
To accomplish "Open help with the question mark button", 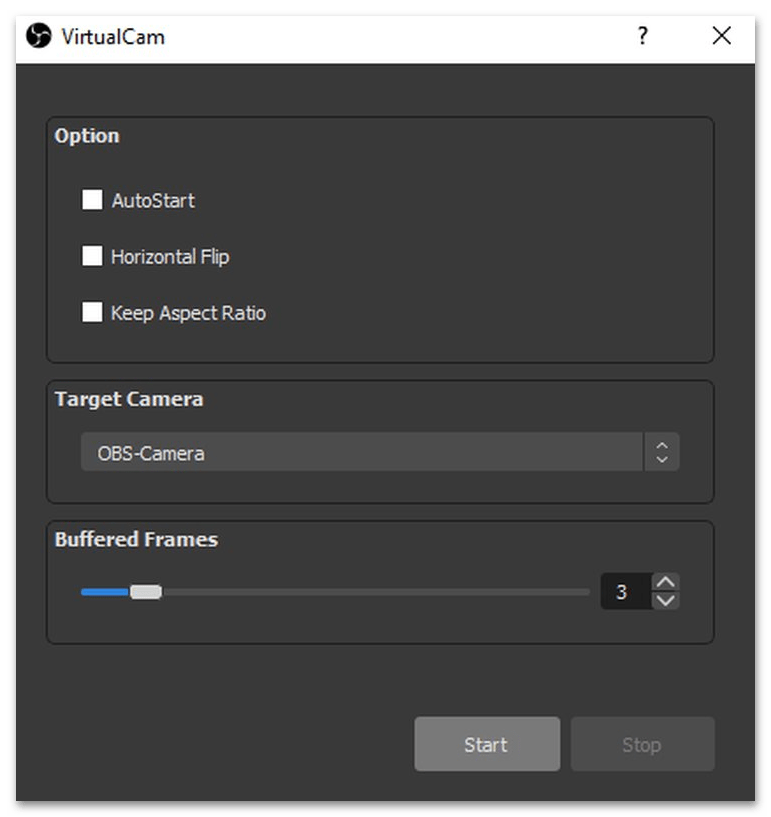I will (x=643, y=36).
